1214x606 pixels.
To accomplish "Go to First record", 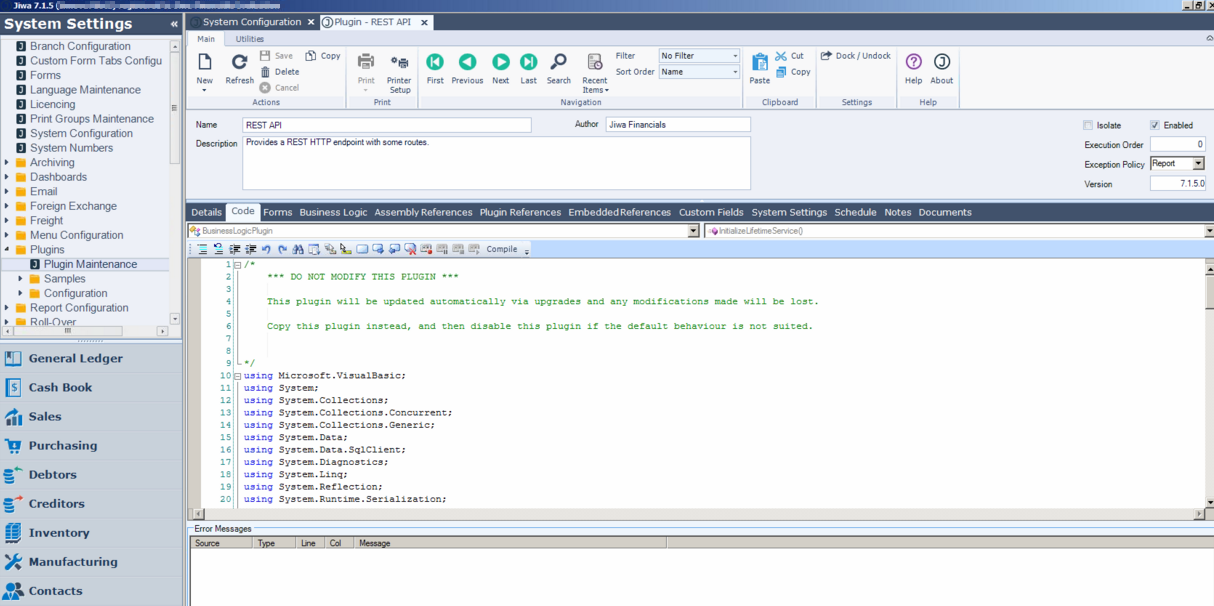I will tap(435, 64).
